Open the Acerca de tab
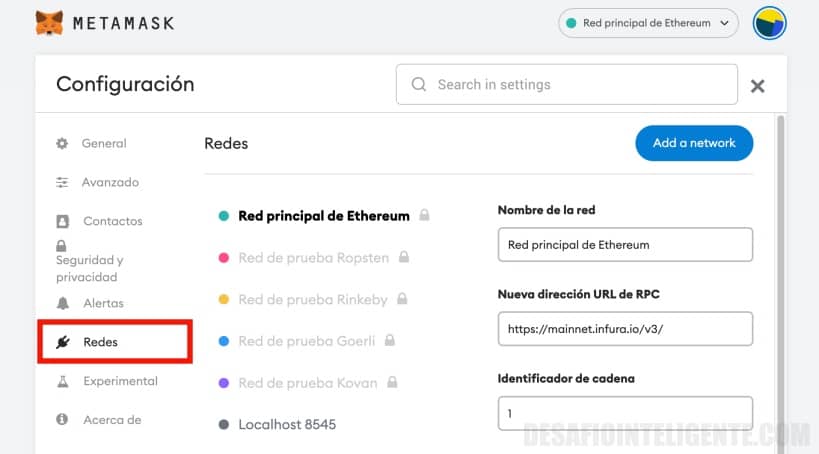819x454 pixels. [112, 420]
